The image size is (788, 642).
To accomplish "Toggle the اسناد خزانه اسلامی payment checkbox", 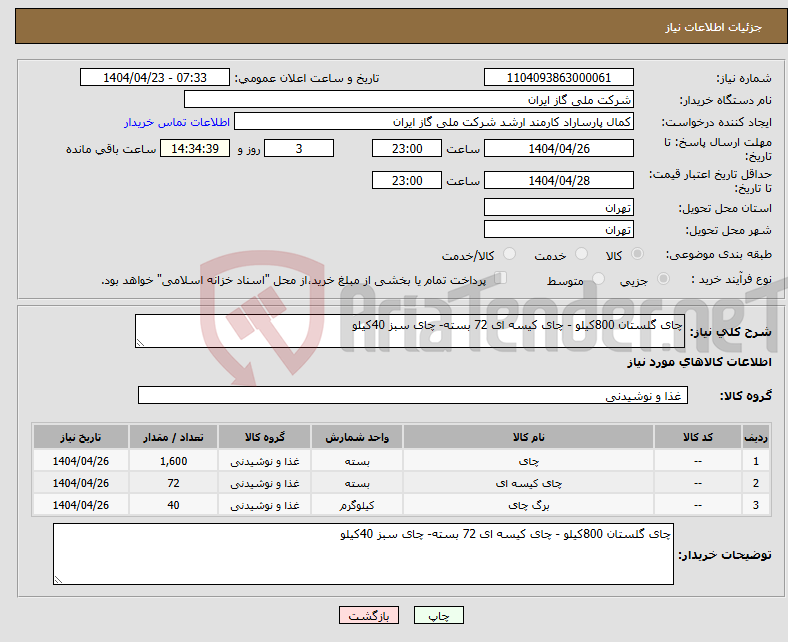I will (501, 278).
